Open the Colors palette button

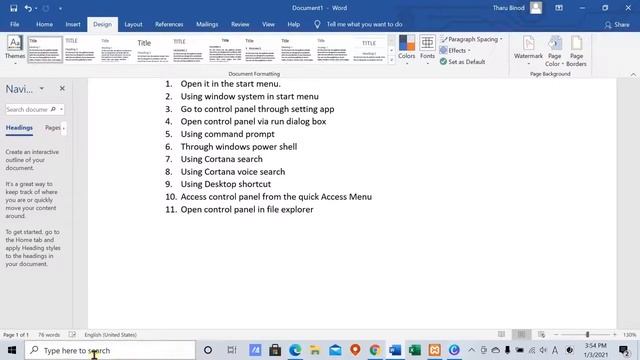(x=407, y=50)
